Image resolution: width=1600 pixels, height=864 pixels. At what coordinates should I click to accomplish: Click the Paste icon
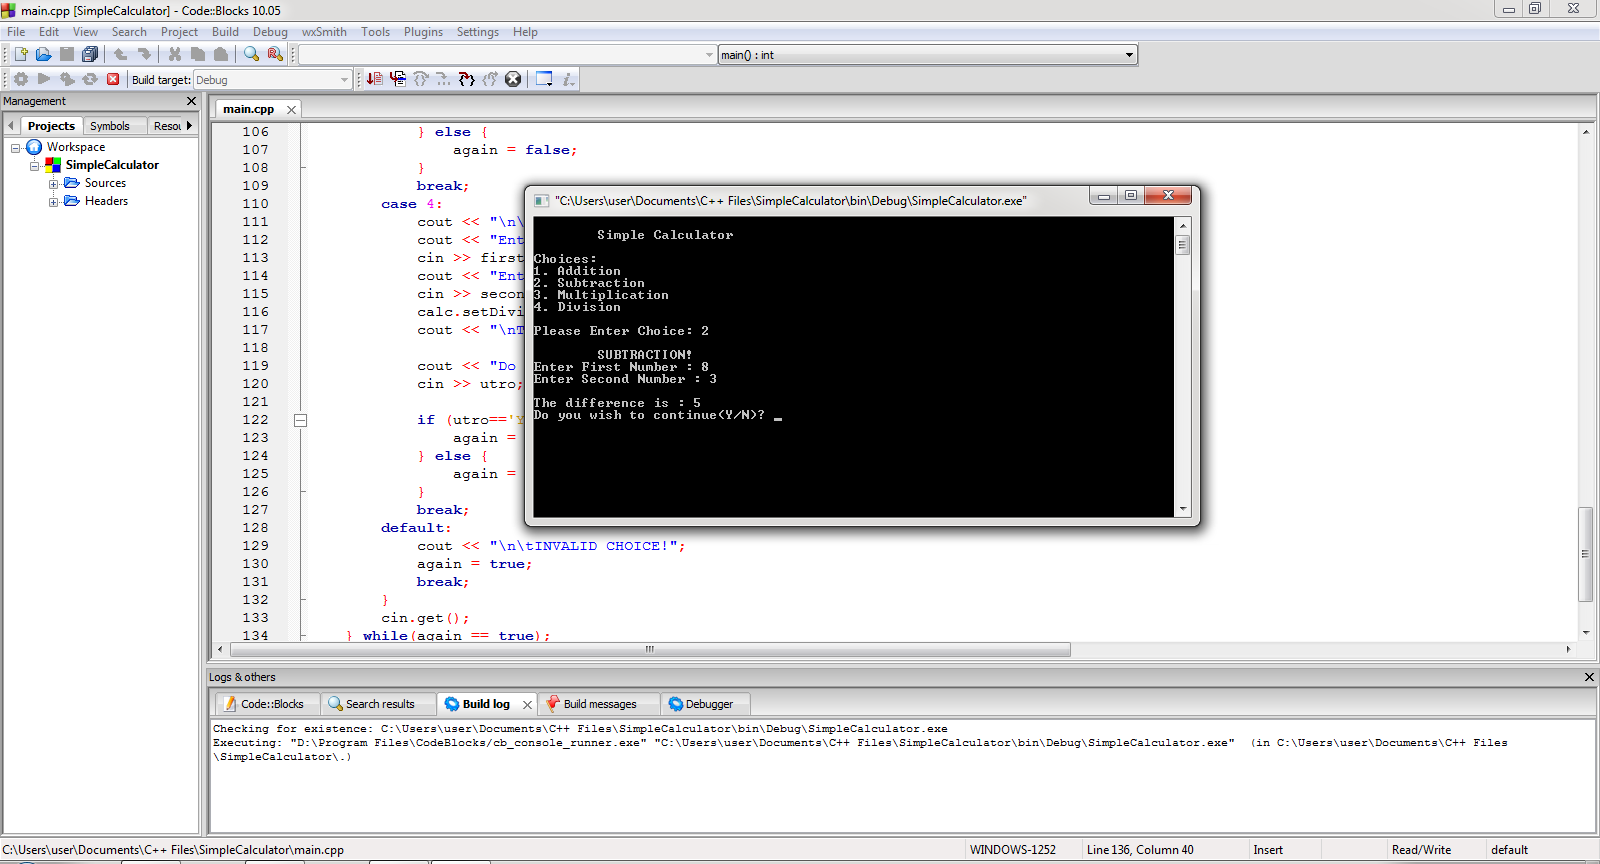[x=221, y=54]
